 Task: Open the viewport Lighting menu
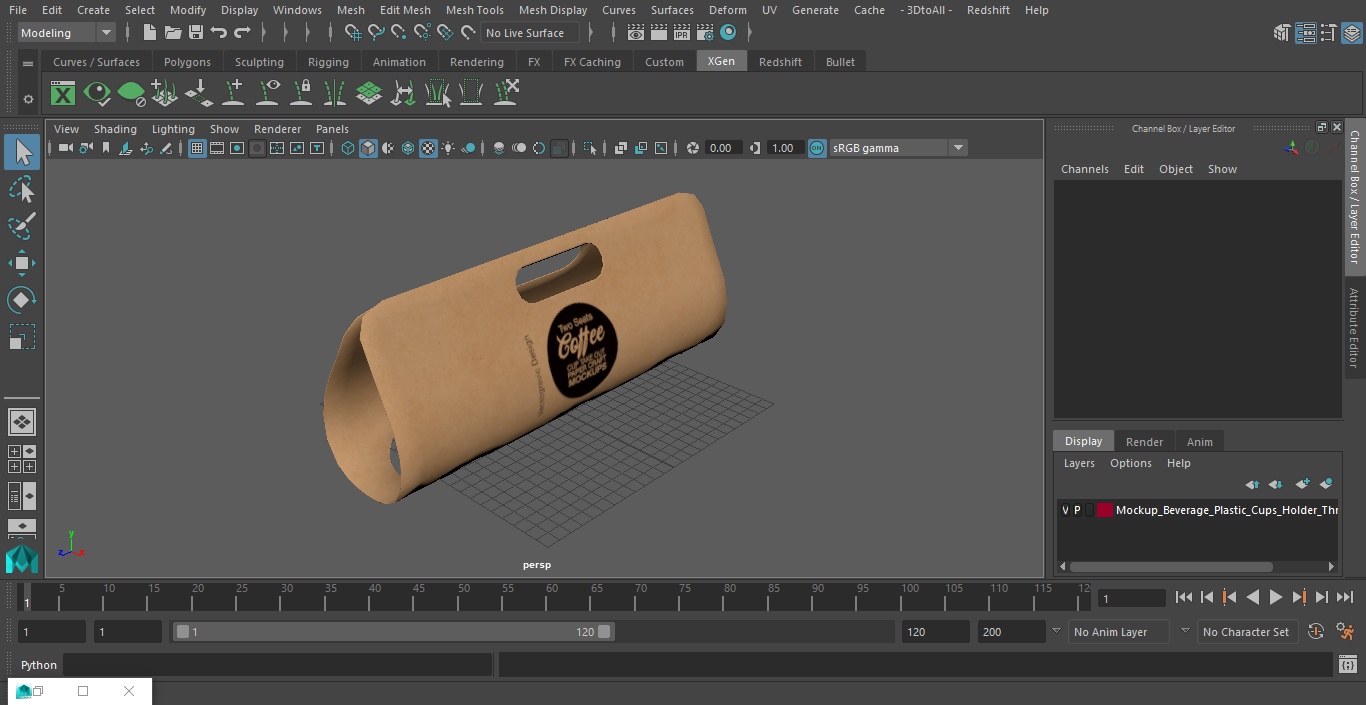[173, 129]
